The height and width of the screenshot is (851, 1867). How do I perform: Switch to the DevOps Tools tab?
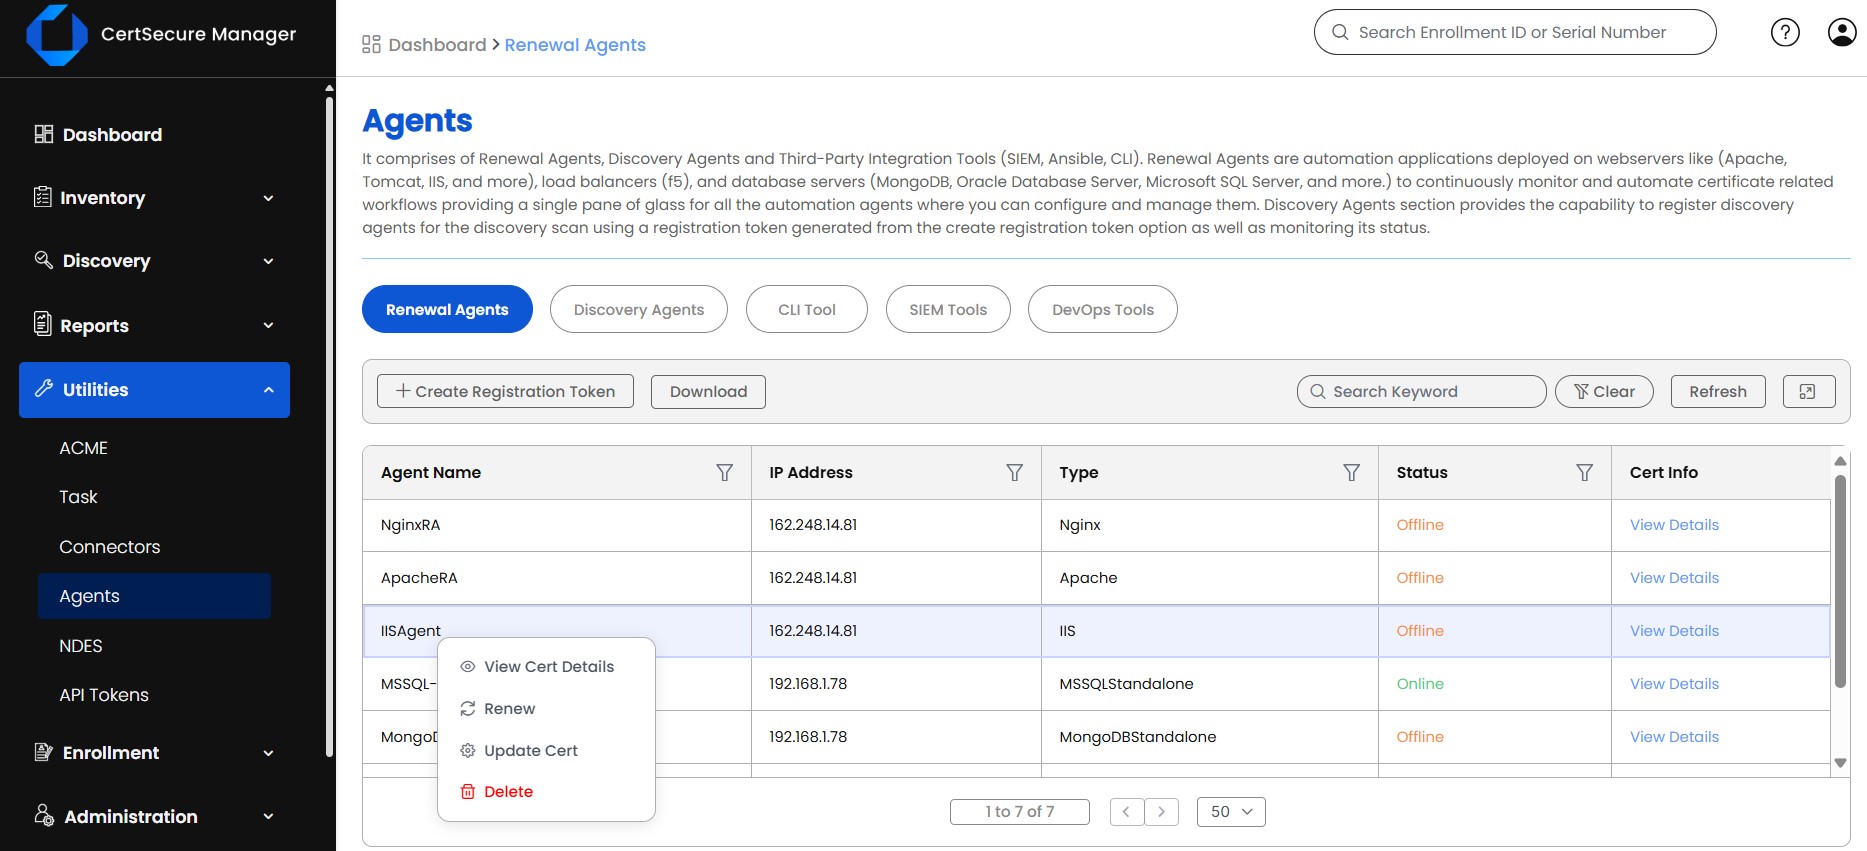[x=1103, y=309]
